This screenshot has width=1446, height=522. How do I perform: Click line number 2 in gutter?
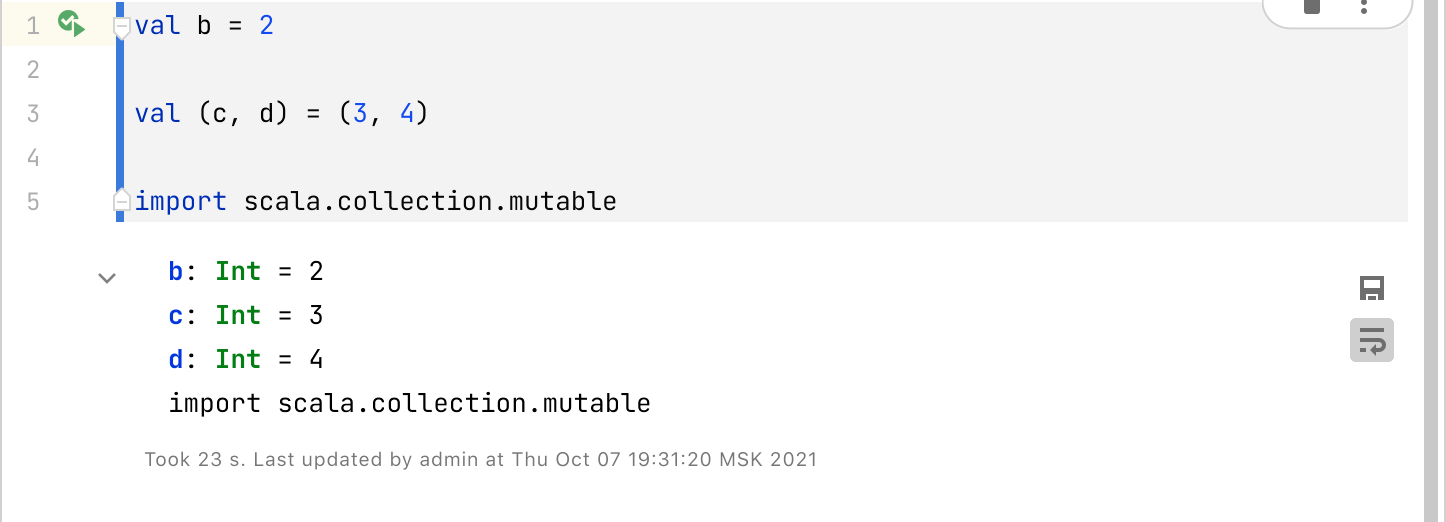coord(33,70)
